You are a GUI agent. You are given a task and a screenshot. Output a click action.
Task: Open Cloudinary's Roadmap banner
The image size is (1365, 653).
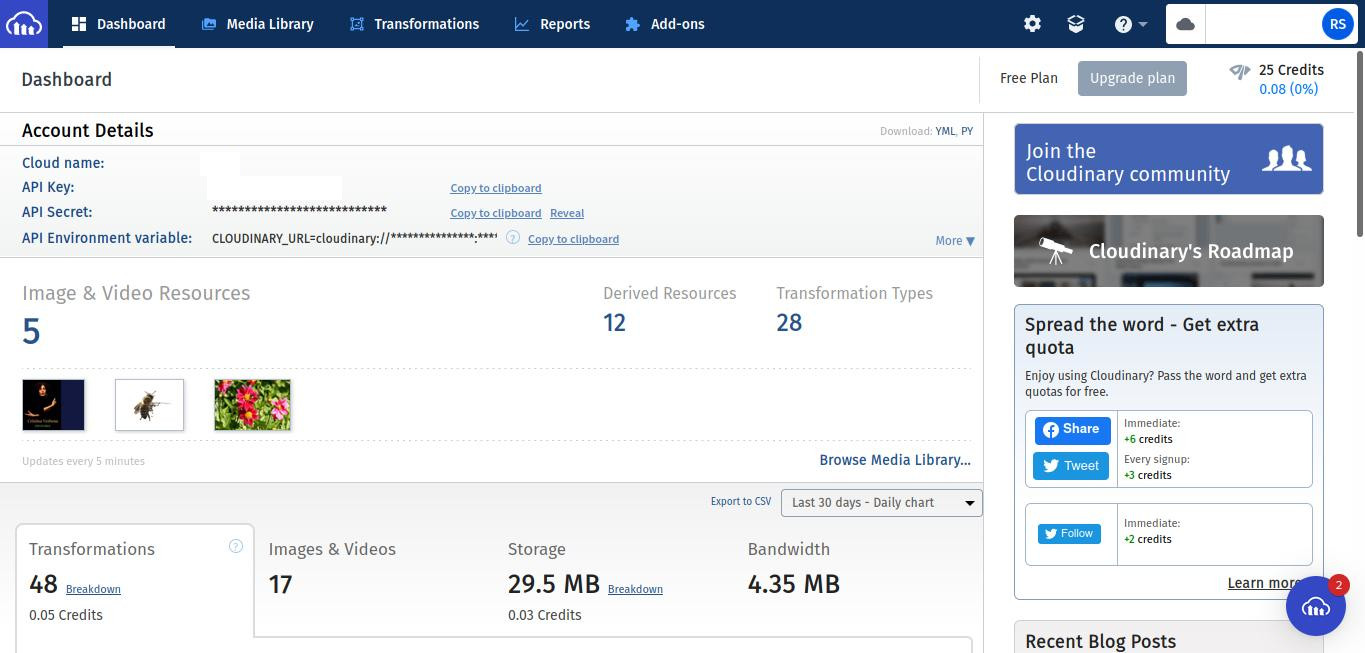point(1168,251)
